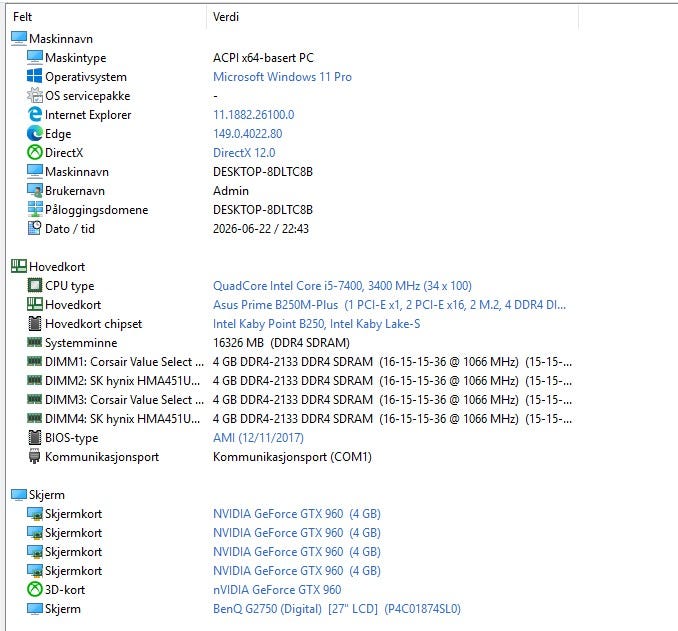Open the QuadCore Intel Core i5-7400 link
This screenshot has width=678, height=631.
[342, 285]
